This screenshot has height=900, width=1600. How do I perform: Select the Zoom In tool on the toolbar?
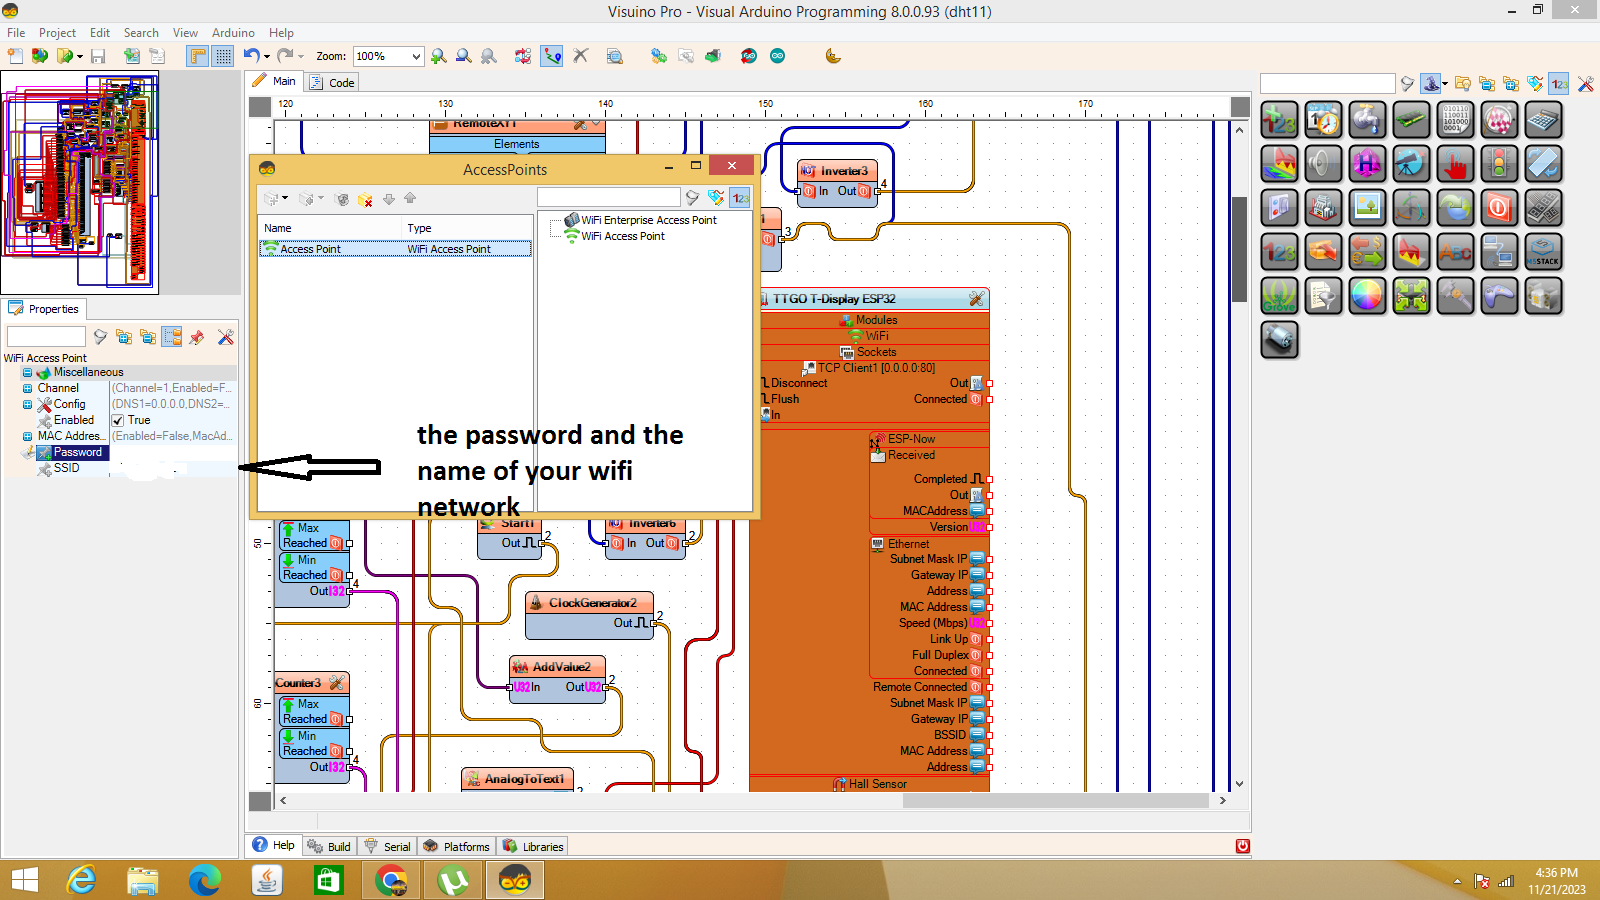coord(438,56)
